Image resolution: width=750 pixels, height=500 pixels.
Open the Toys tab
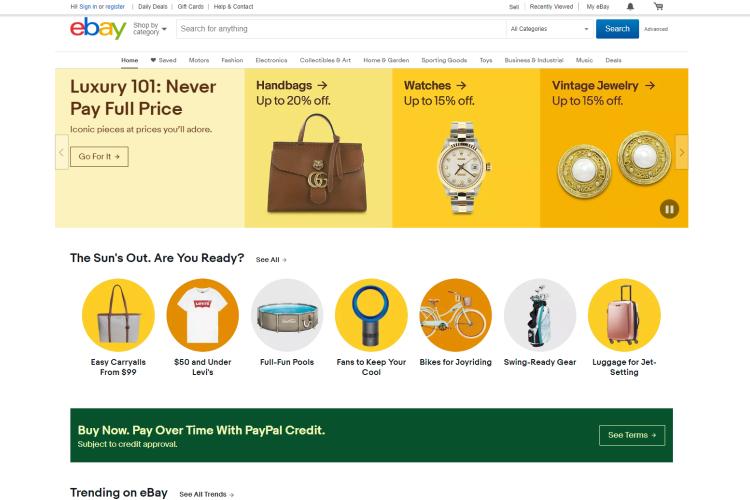pos(486,60)
